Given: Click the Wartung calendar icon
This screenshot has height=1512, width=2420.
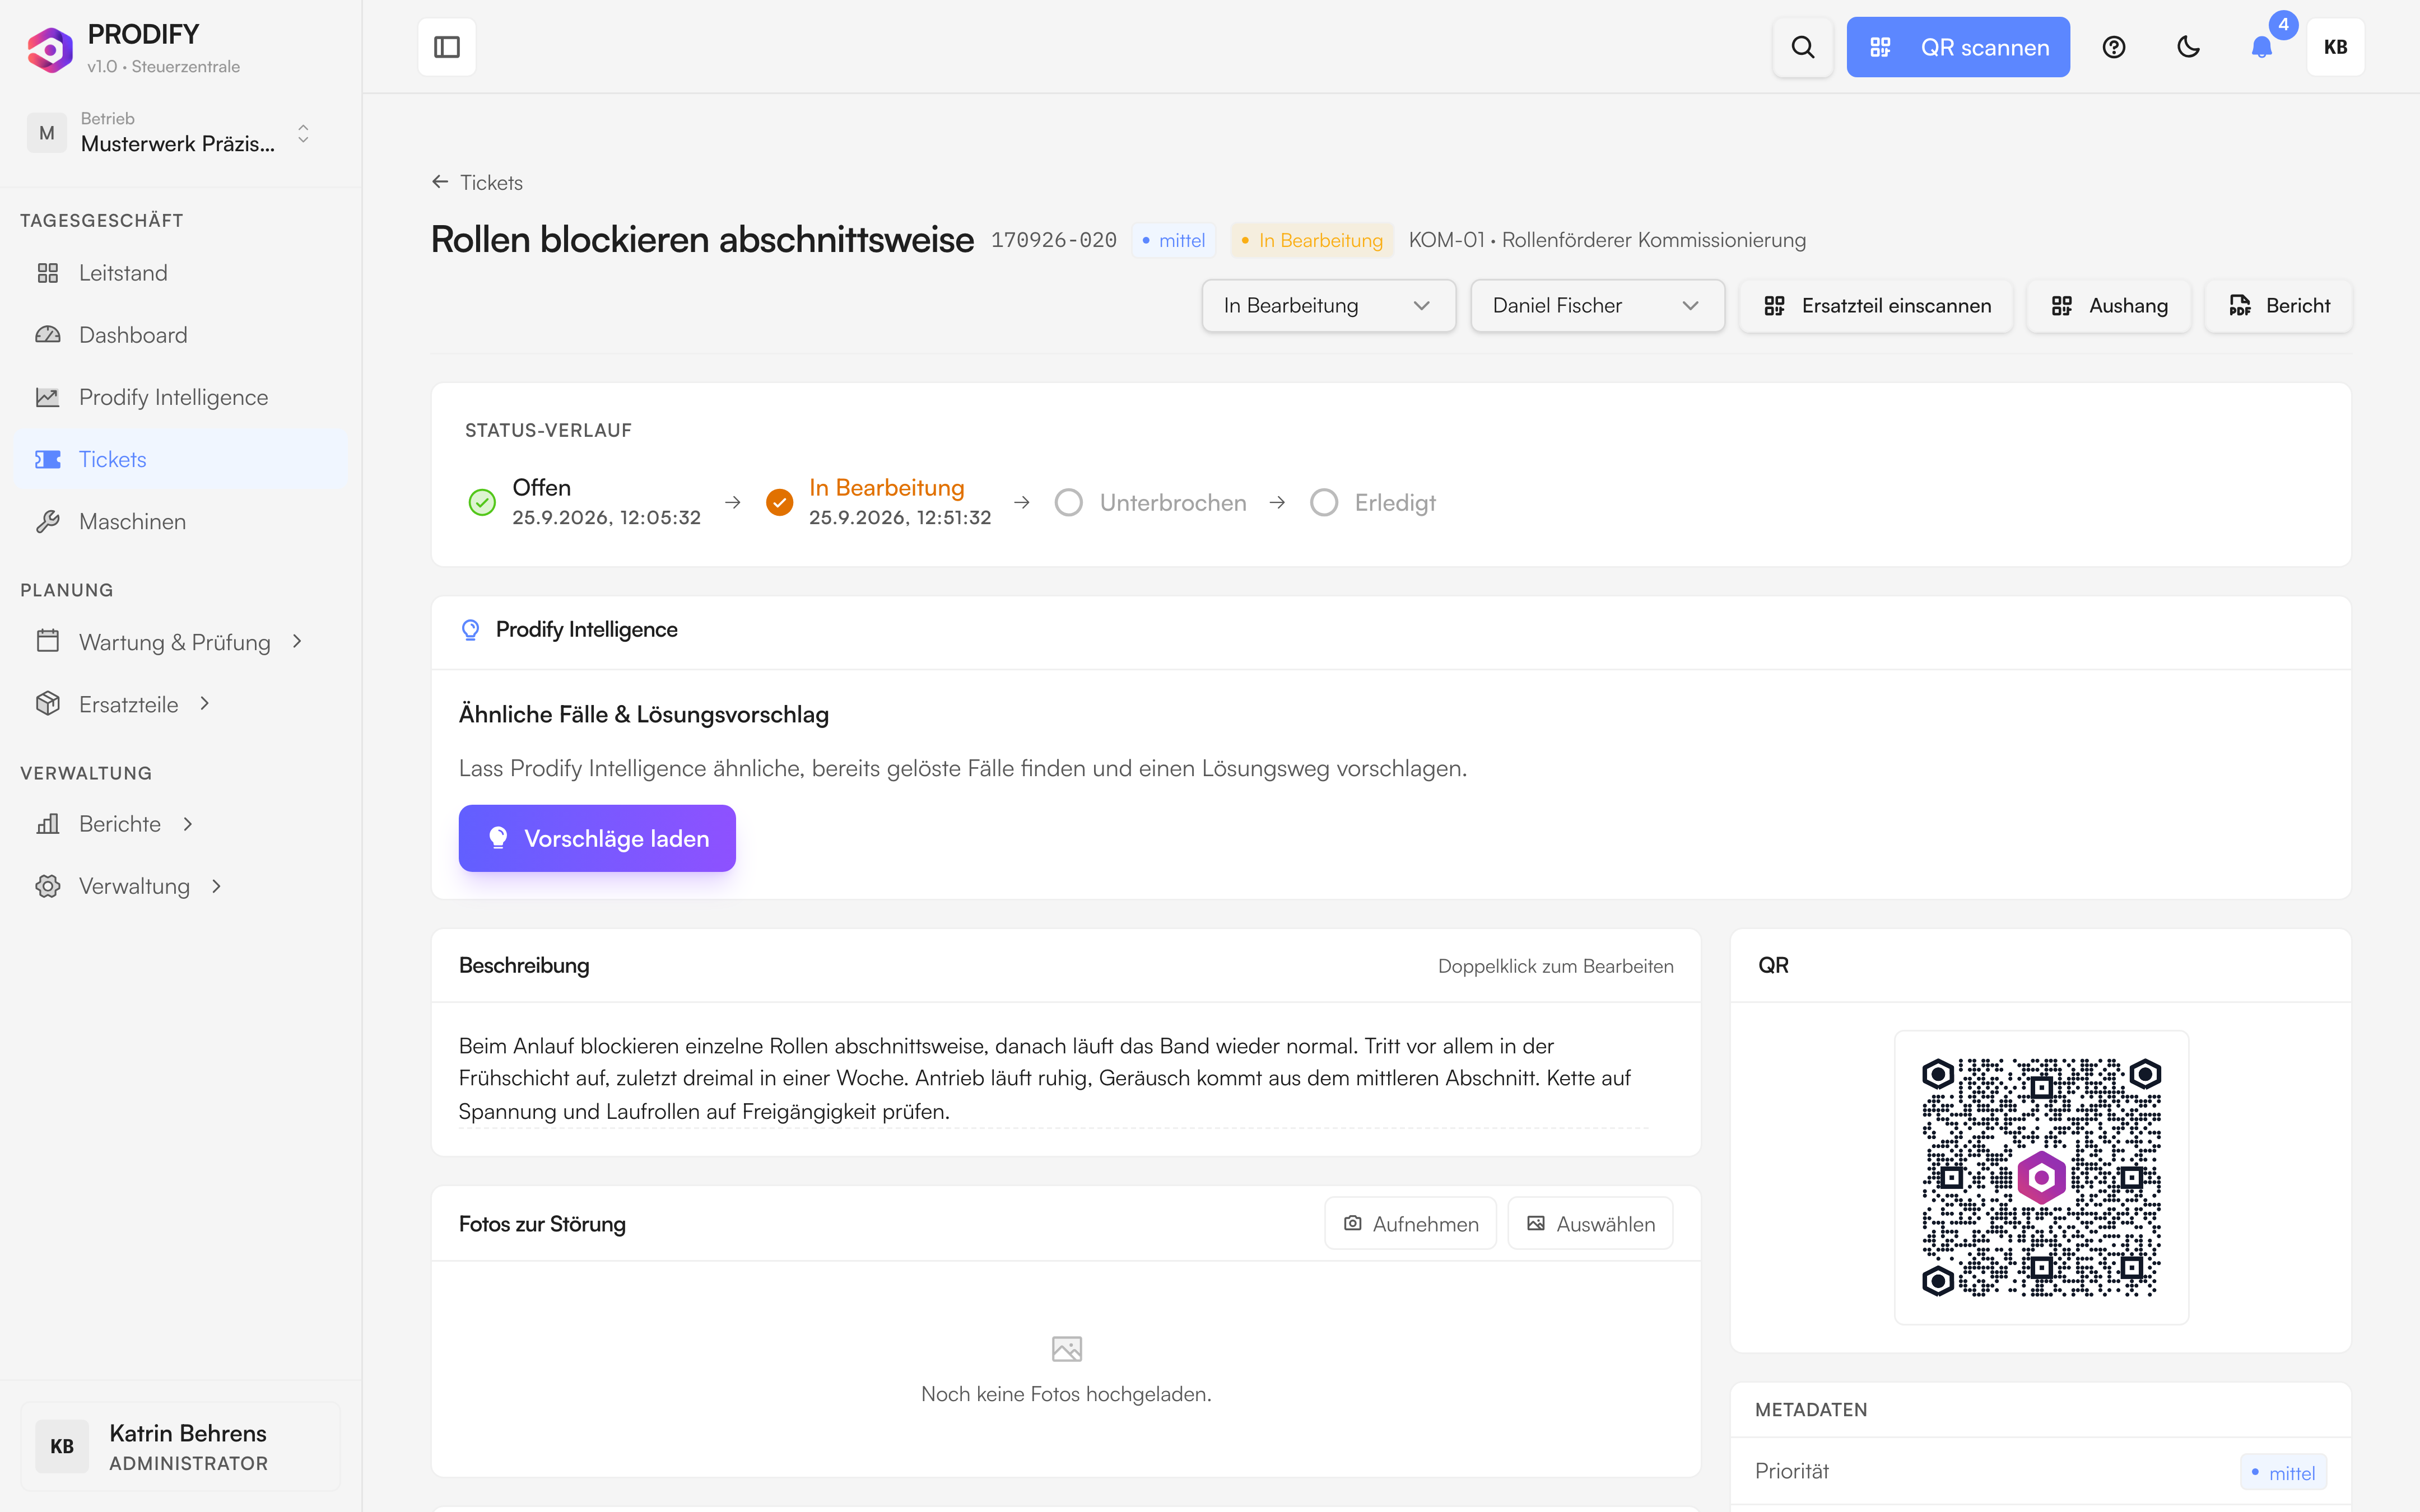Looking at the screenshot, I should pyautogui.click(x=47, y=641).
